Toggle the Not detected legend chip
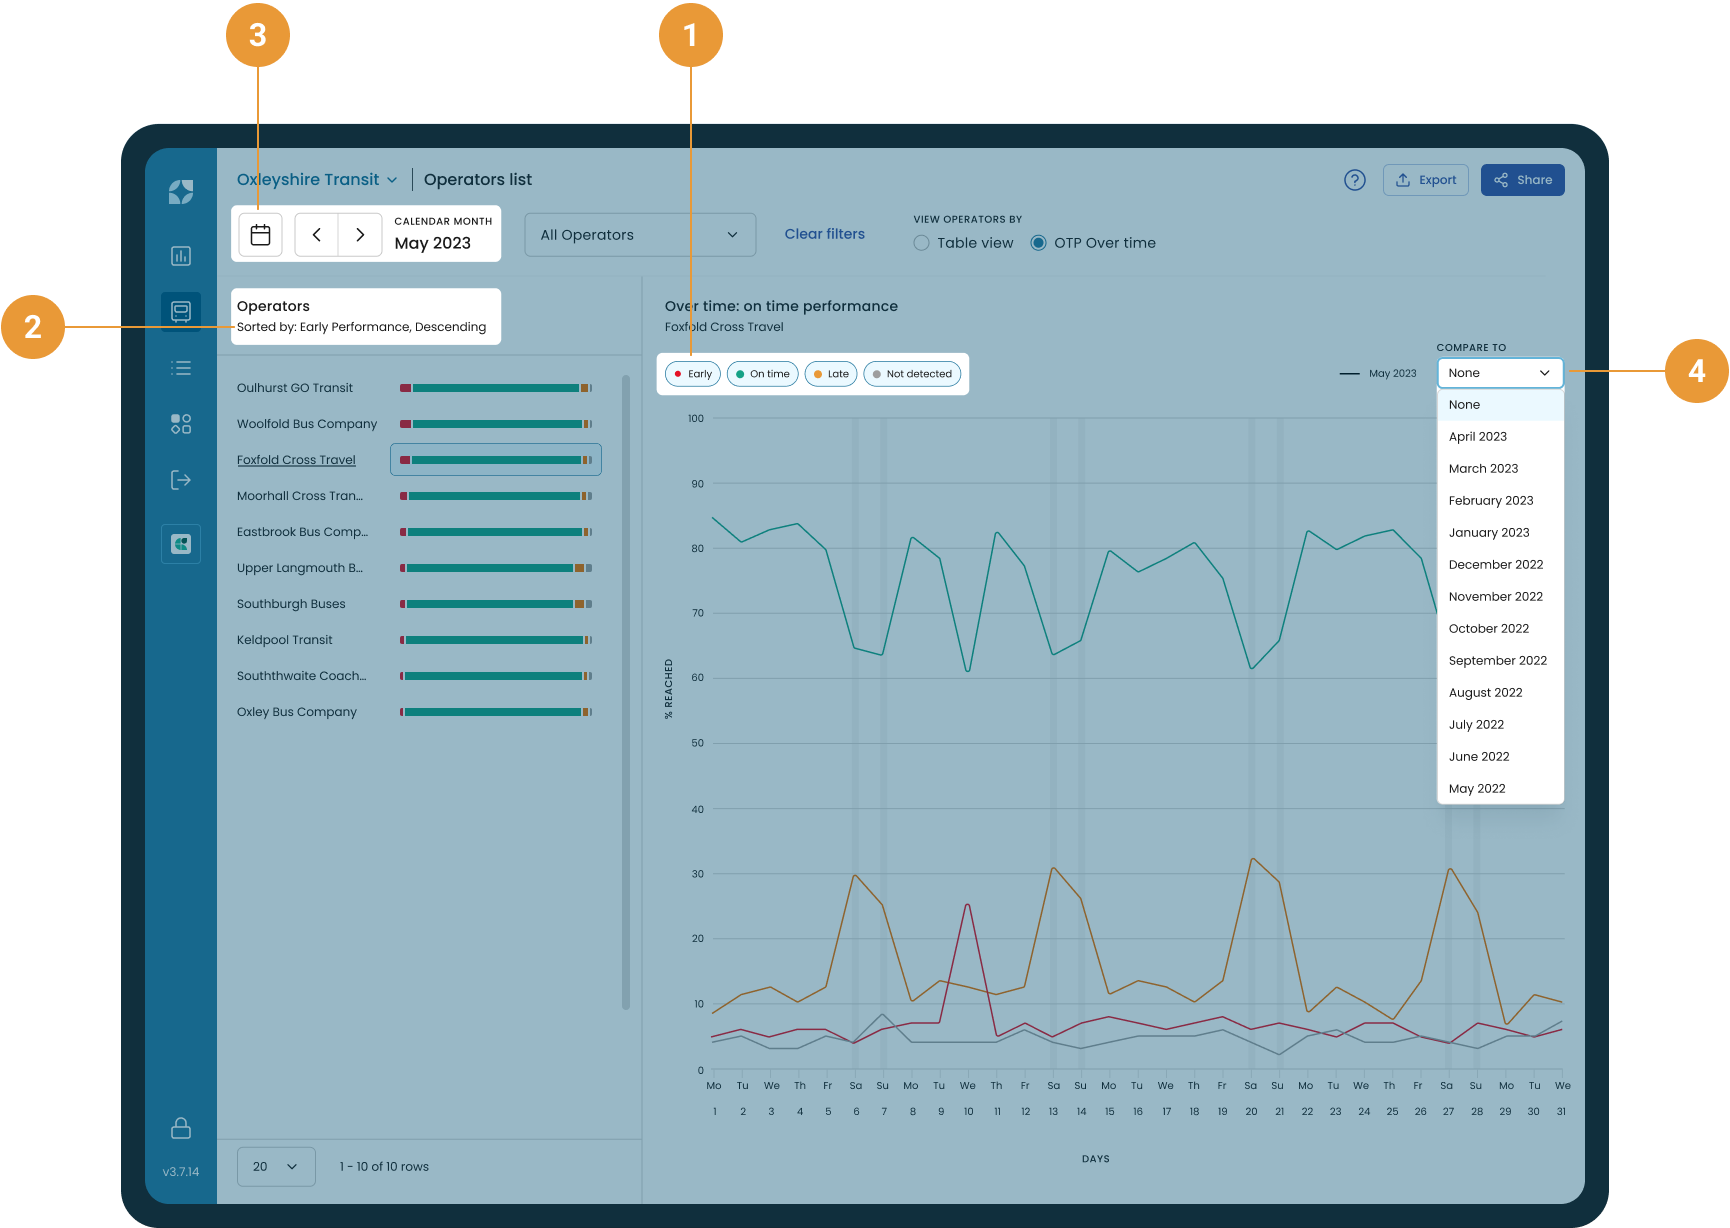 [x=912, y=374]
